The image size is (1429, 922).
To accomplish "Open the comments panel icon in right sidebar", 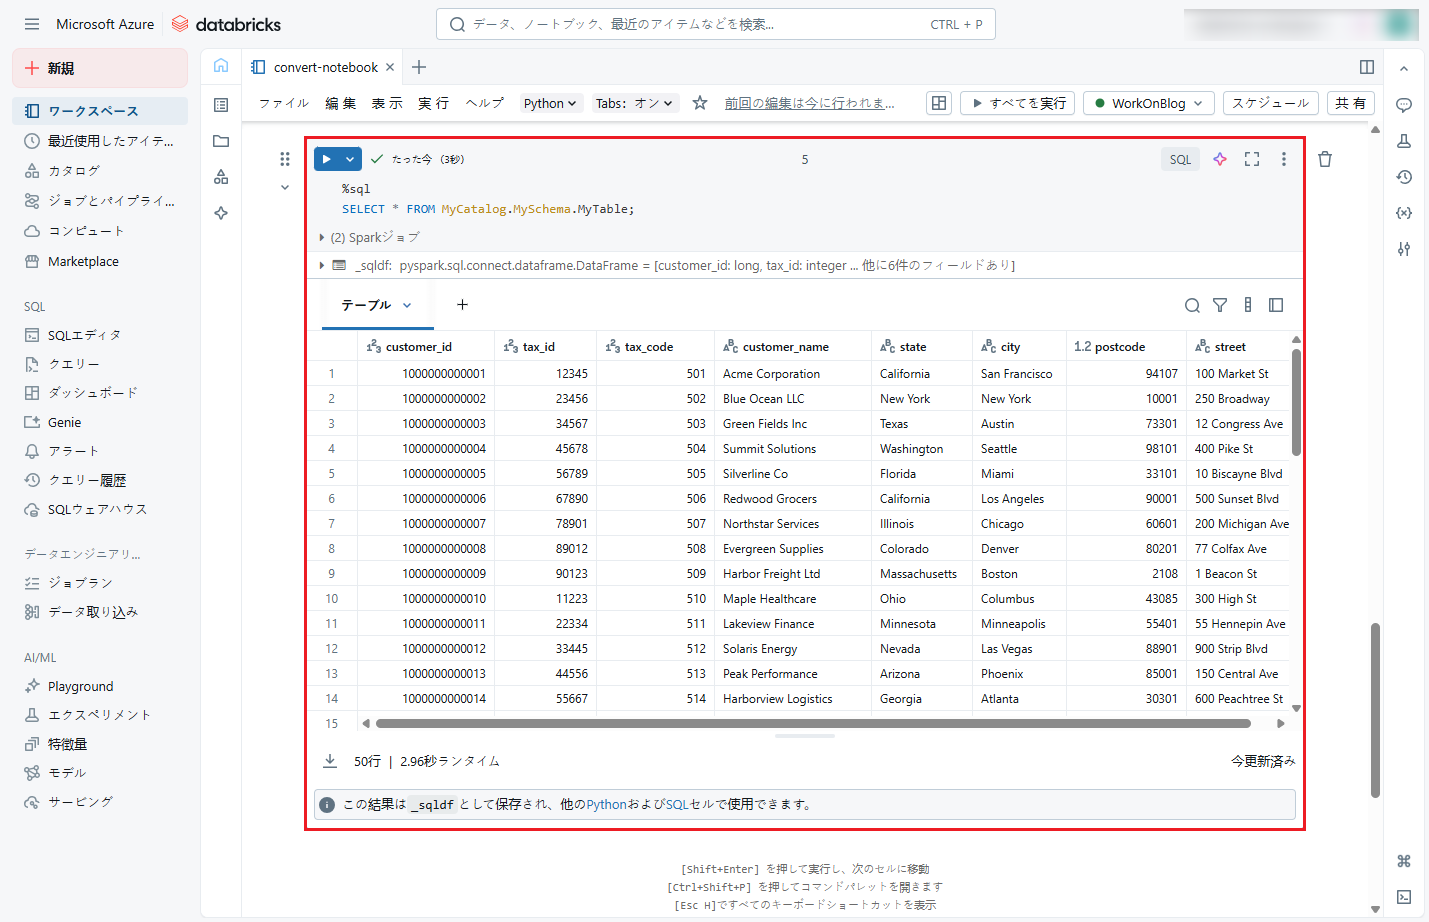I will (x=1404, y=105).
